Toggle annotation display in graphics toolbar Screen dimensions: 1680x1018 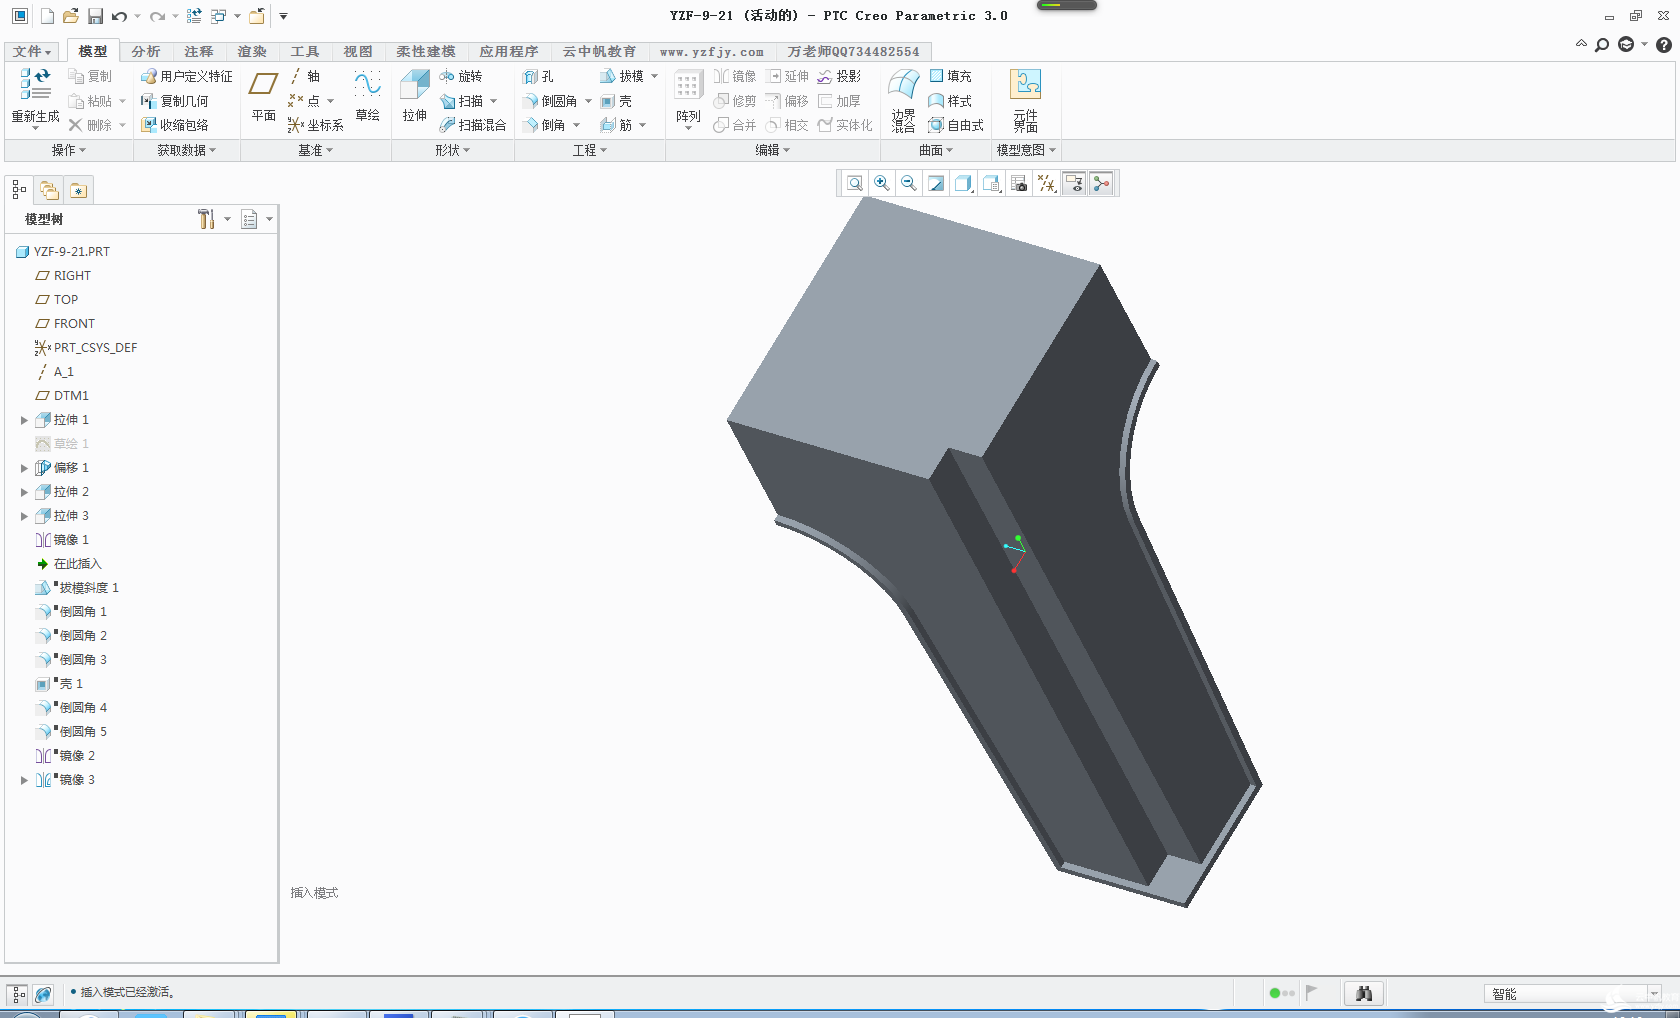tap(1074, 183)
